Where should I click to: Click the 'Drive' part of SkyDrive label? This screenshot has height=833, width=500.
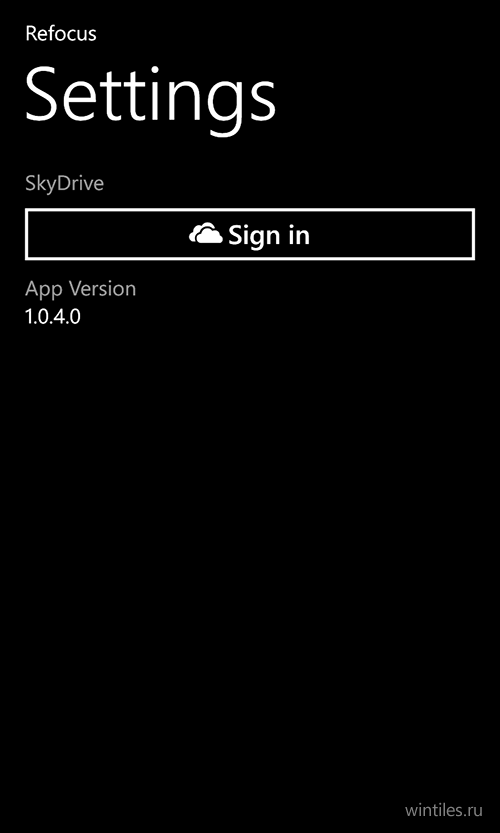click(x=81, y=184)
